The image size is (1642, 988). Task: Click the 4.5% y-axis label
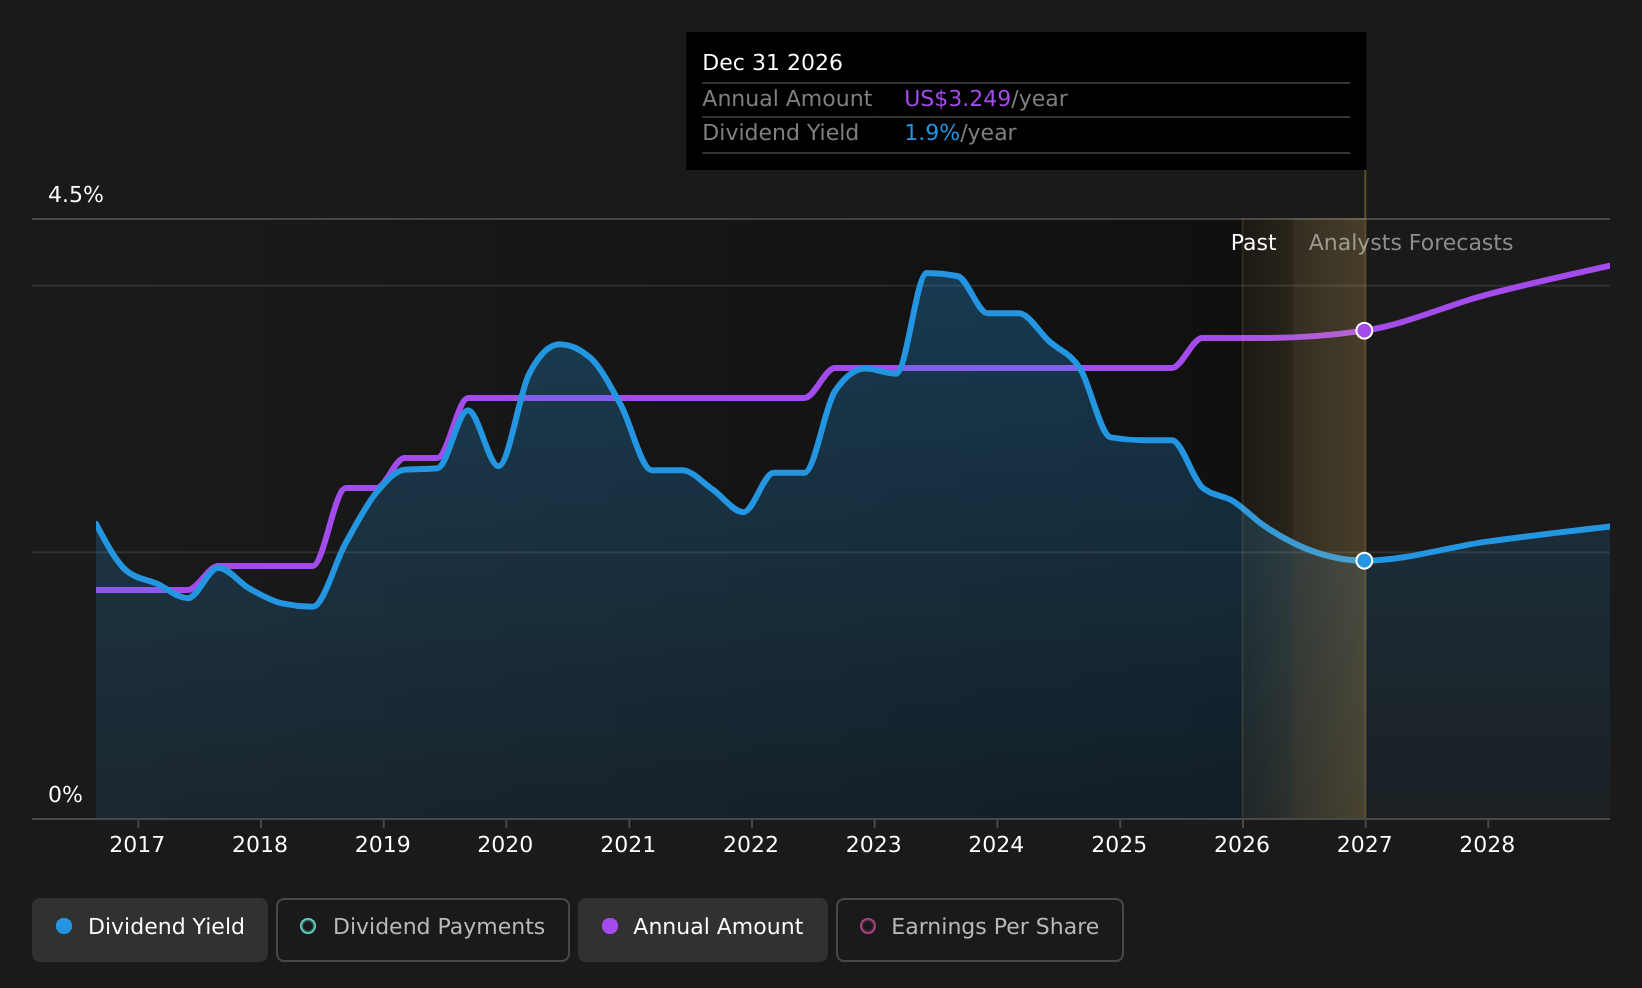(76, 195)
